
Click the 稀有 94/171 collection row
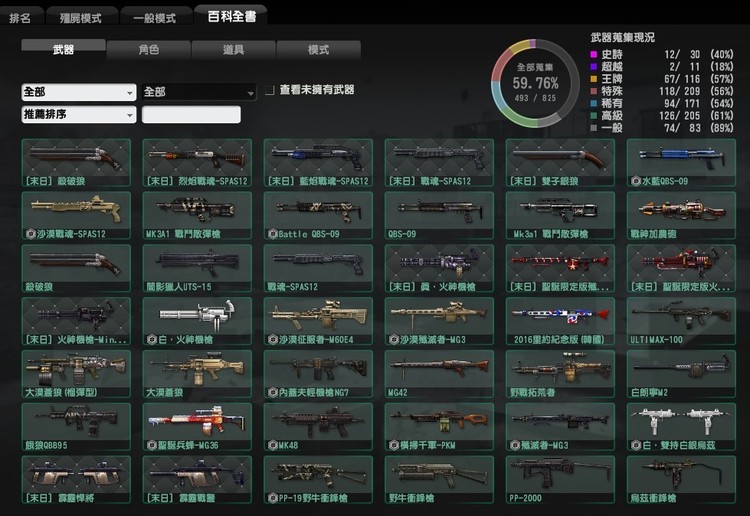pos(662,103)
